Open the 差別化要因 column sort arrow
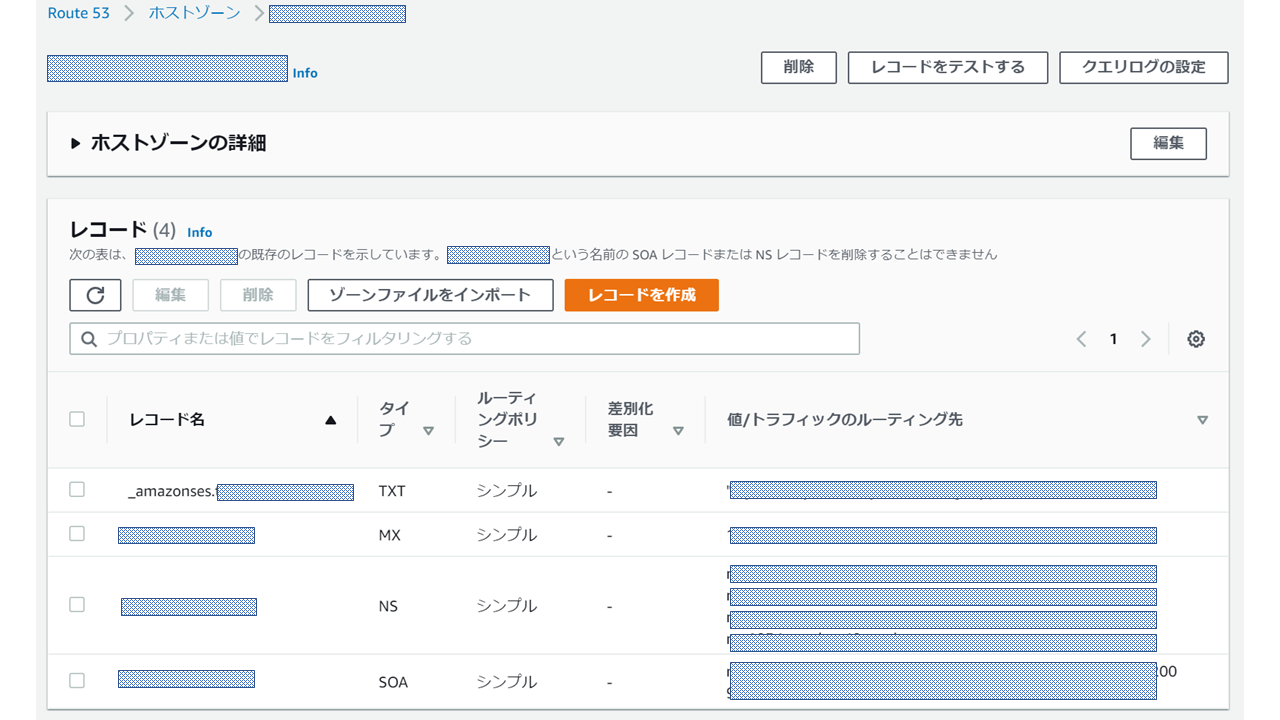Screen dimensions: 1280x720 [678, 431]
